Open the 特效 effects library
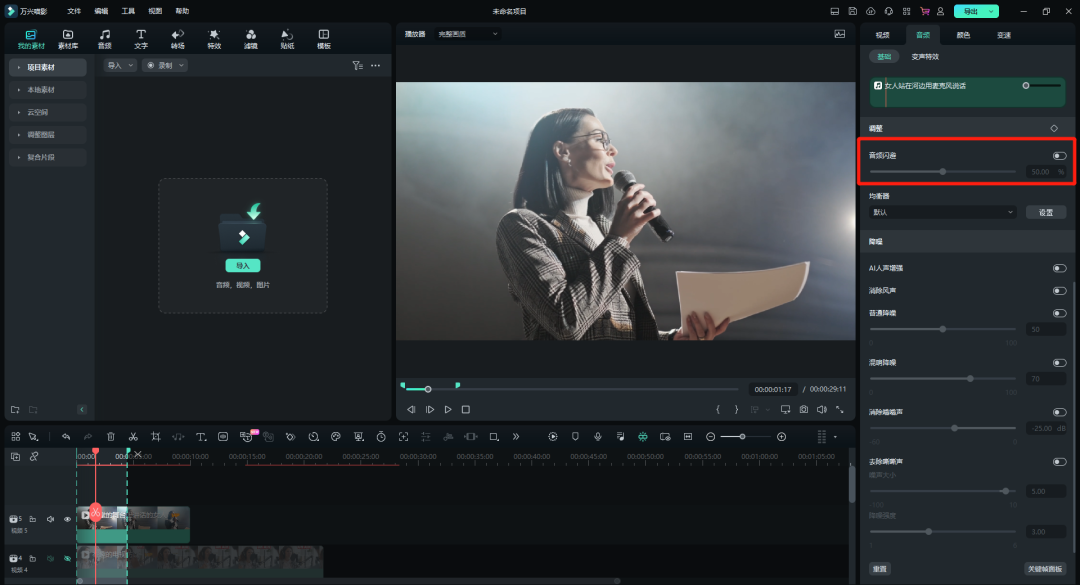Screen dimensions: 1080x585 coord(214,39)
